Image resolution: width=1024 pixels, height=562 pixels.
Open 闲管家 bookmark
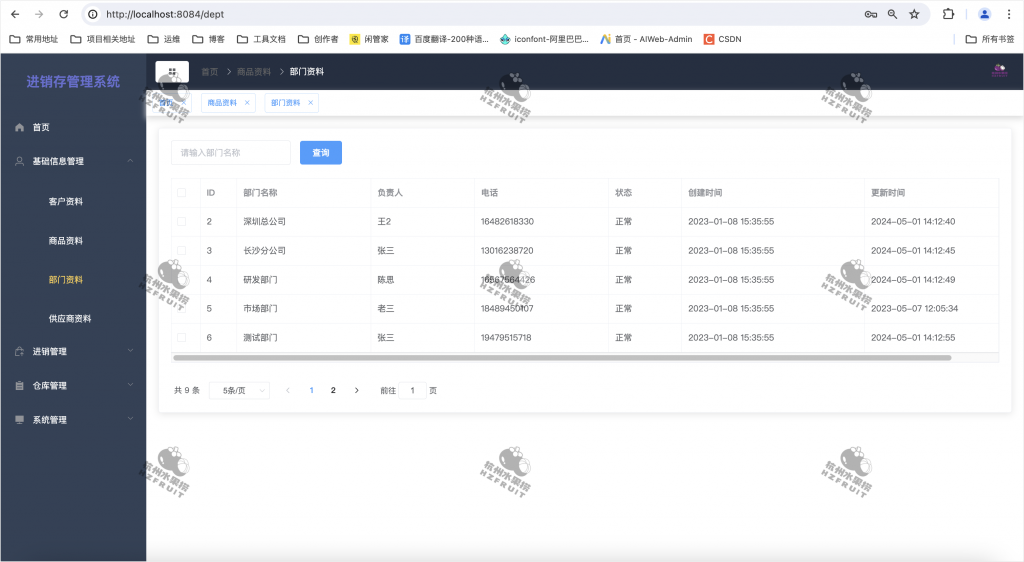(x=369, y=39)
